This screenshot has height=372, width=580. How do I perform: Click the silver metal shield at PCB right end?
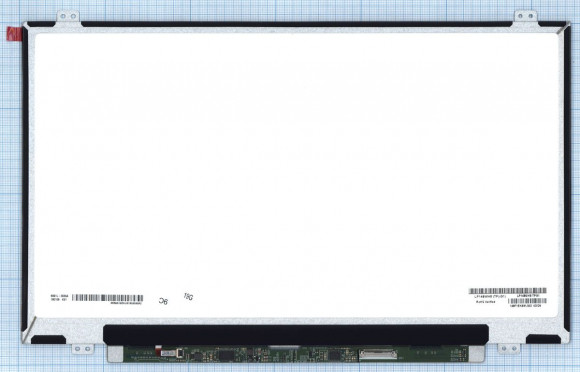click(477, 354)
